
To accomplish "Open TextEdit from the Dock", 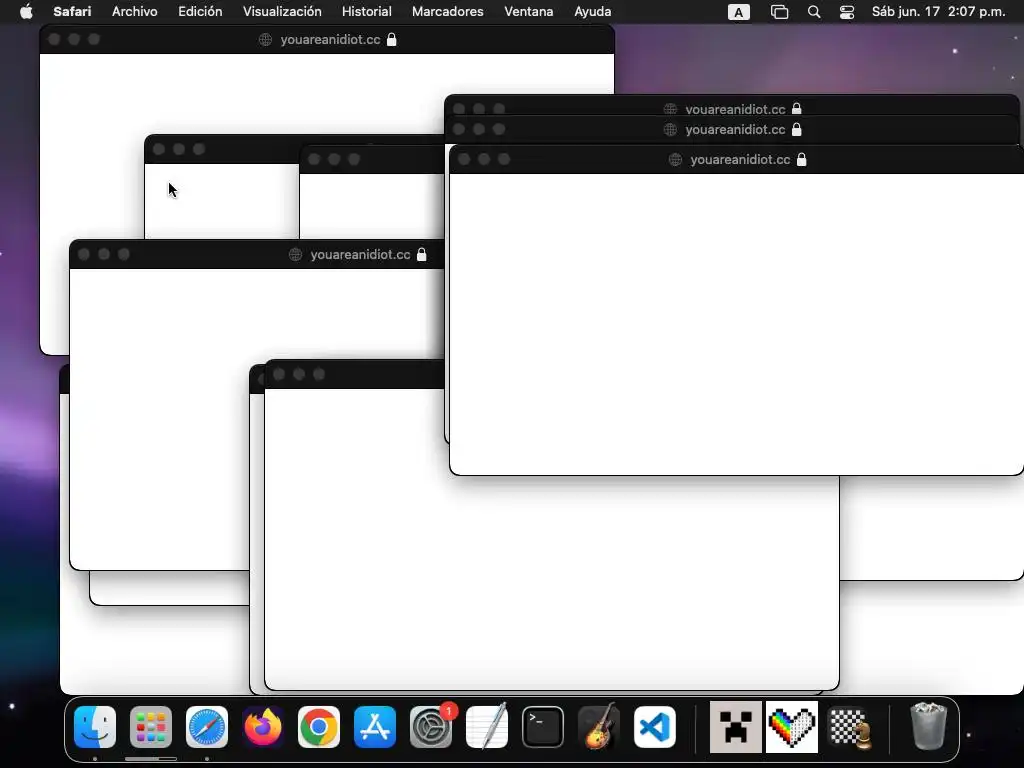I will point(487,727).
